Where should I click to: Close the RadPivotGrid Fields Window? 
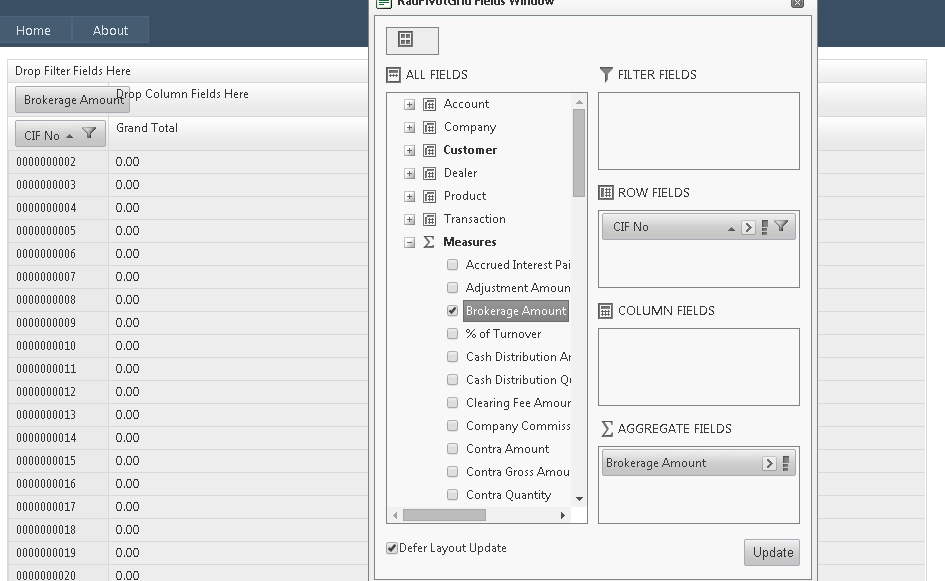797,3
